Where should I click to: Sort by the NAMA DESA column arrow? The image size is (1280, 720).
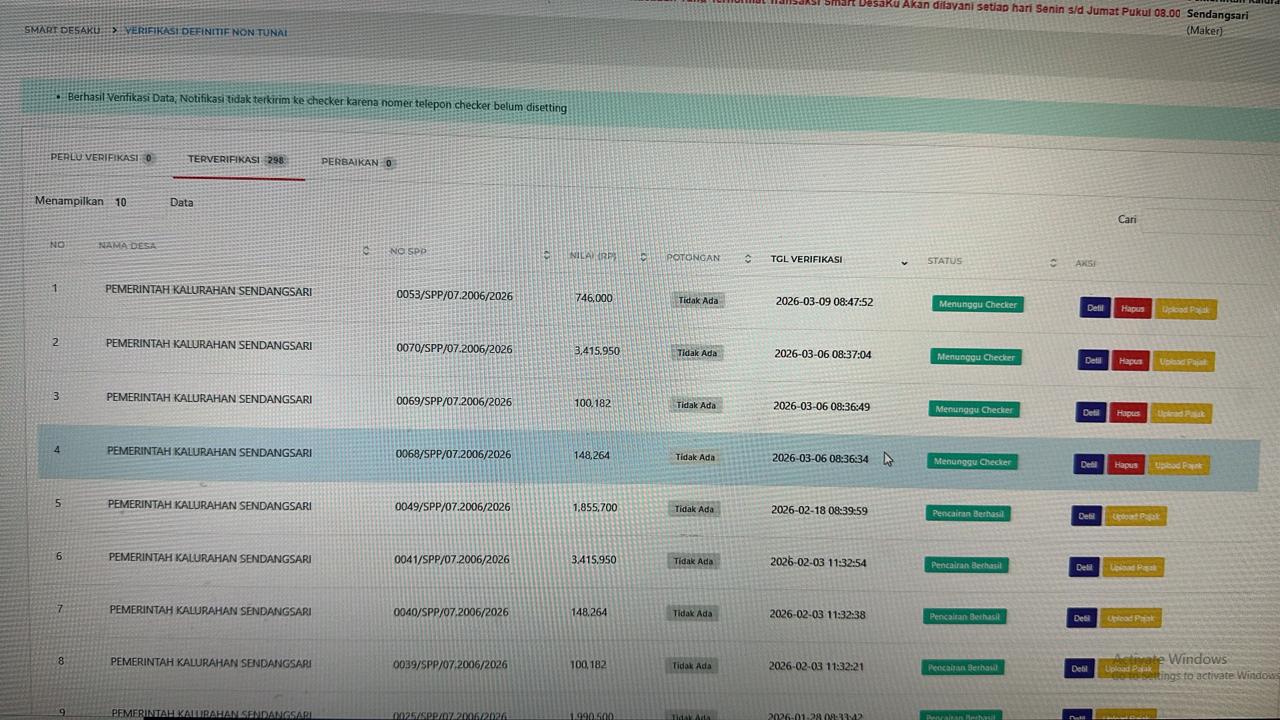pos(366,250)
